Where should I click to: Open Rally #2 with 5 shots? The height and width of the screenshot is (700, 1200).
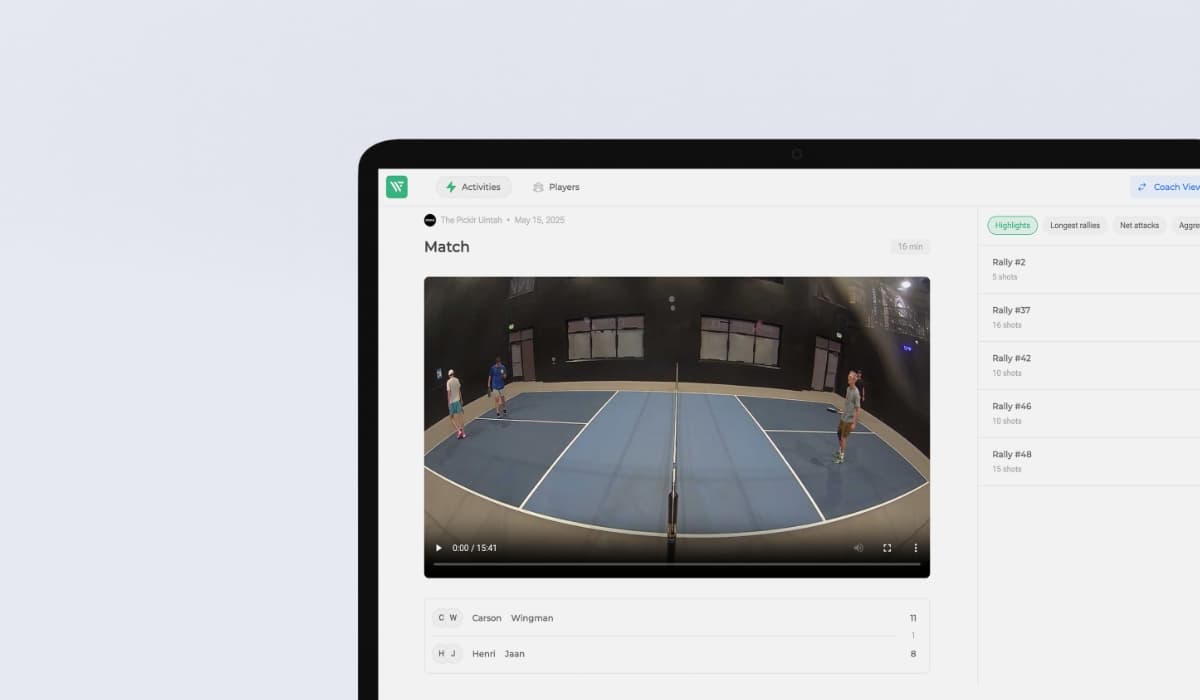(x=1090, y=268)
